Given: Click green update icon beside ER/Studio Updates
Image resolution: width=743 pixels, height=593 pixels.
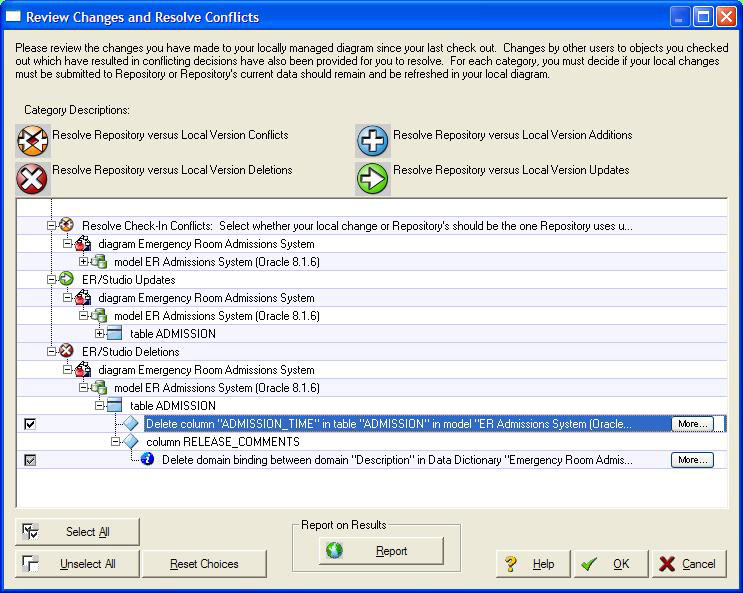Looking at the screenshot, I should pyautogui.click(x=66, y=279).
